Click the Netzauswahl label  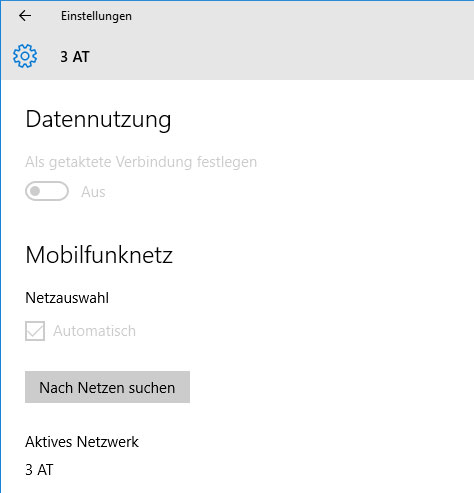[x=67, y=298]
